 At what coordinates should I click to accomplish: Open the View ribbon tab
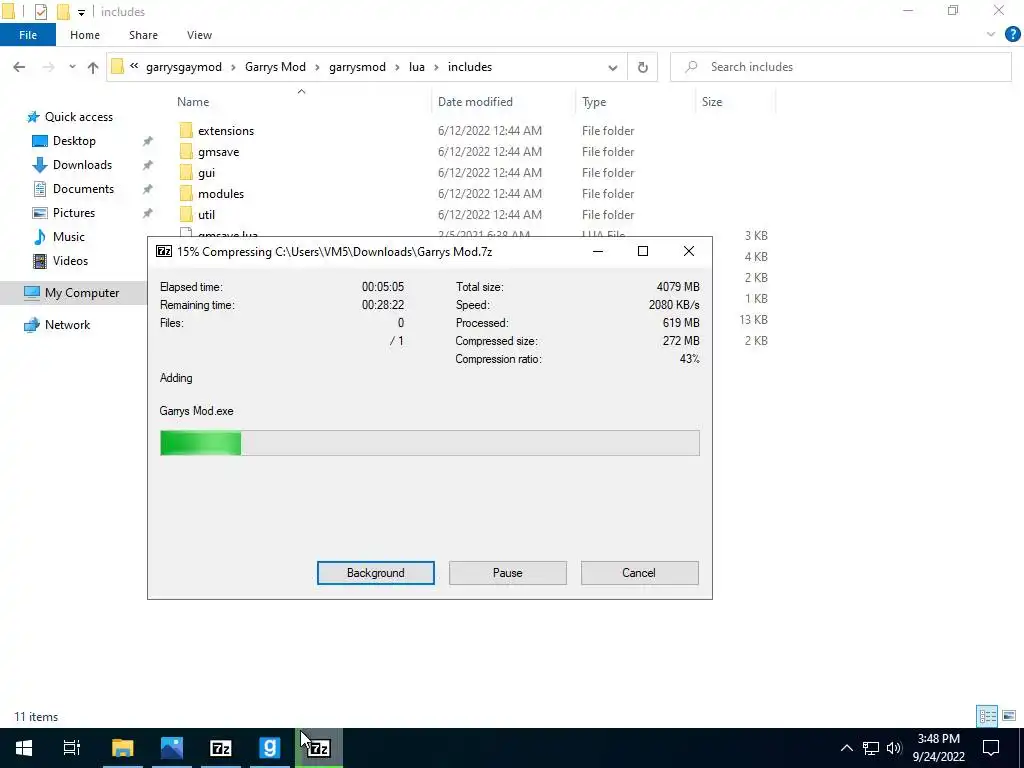click(x=199, y=35)
